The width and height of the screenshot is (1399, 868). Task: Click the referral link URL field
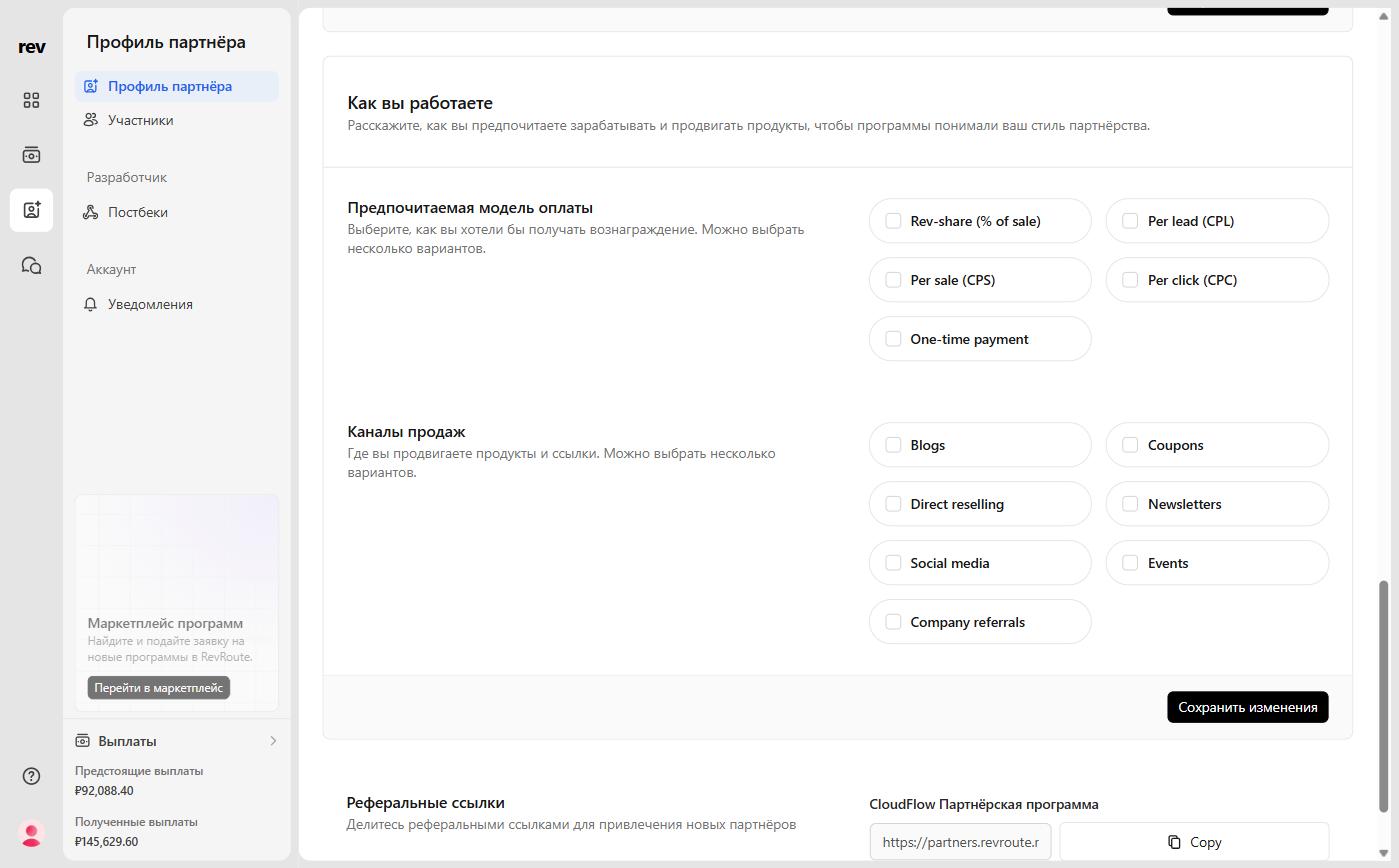pyautogui.click(x=961, y=842)
